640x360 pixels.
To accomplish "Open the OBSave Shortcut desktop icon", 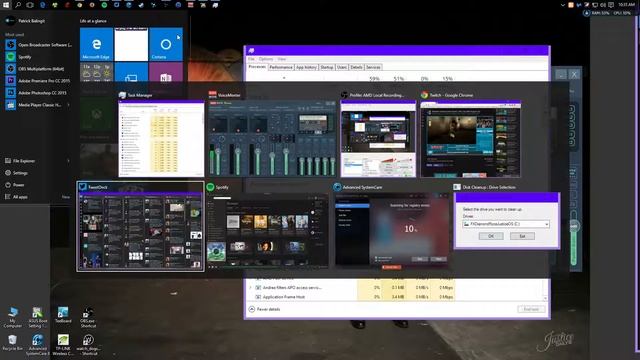I will click(88, 318).
